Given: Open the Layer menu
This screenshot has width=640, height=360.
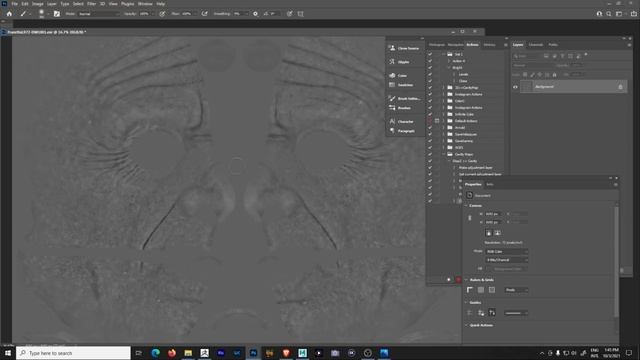Looking at the screenshot, I should tap(52, 4).
